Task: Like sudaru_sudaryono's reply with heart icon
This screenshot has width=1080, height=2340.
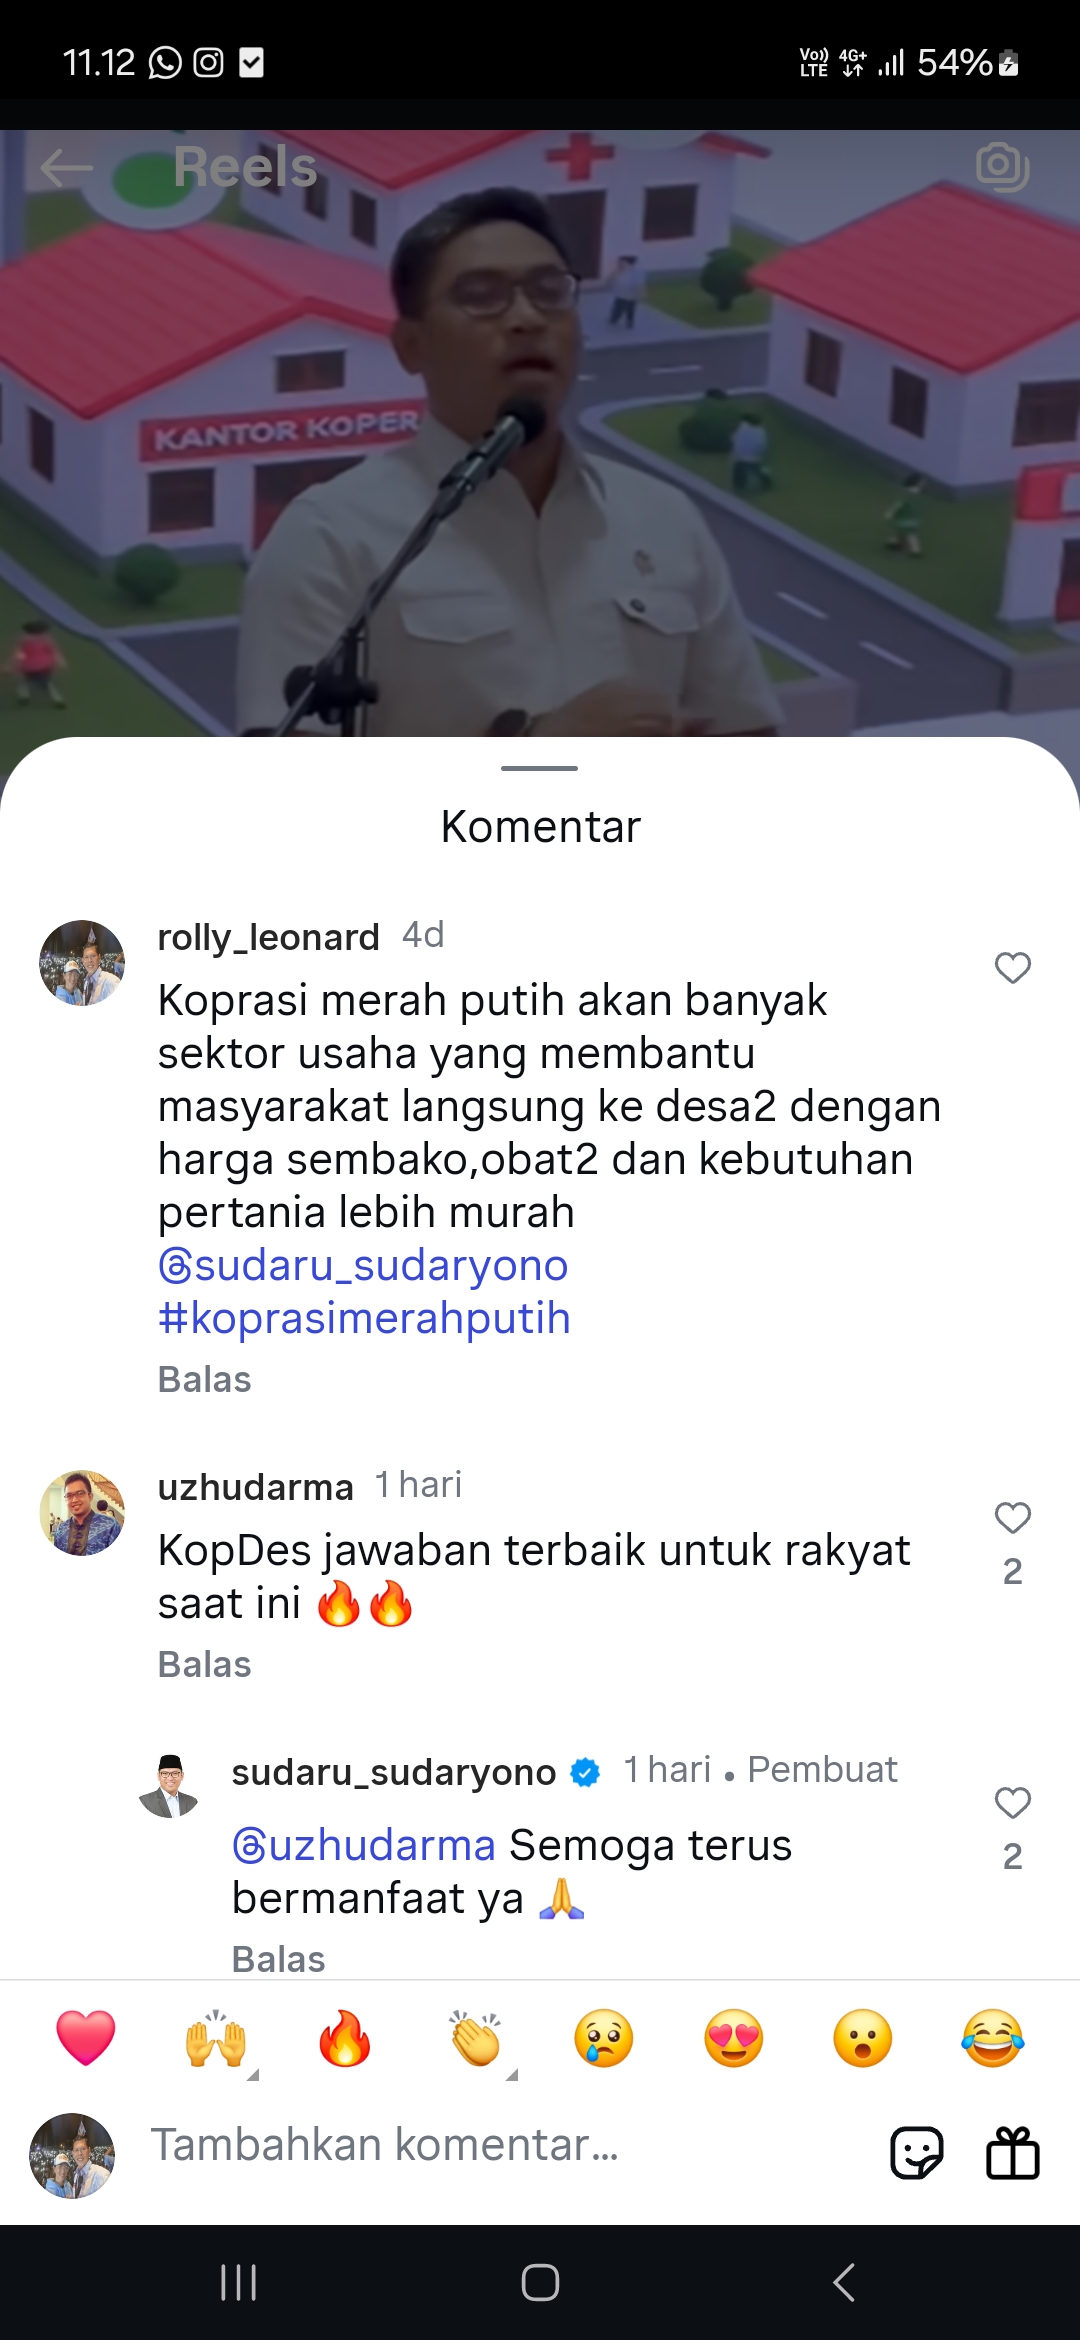Action: tap(1012, 1803)
